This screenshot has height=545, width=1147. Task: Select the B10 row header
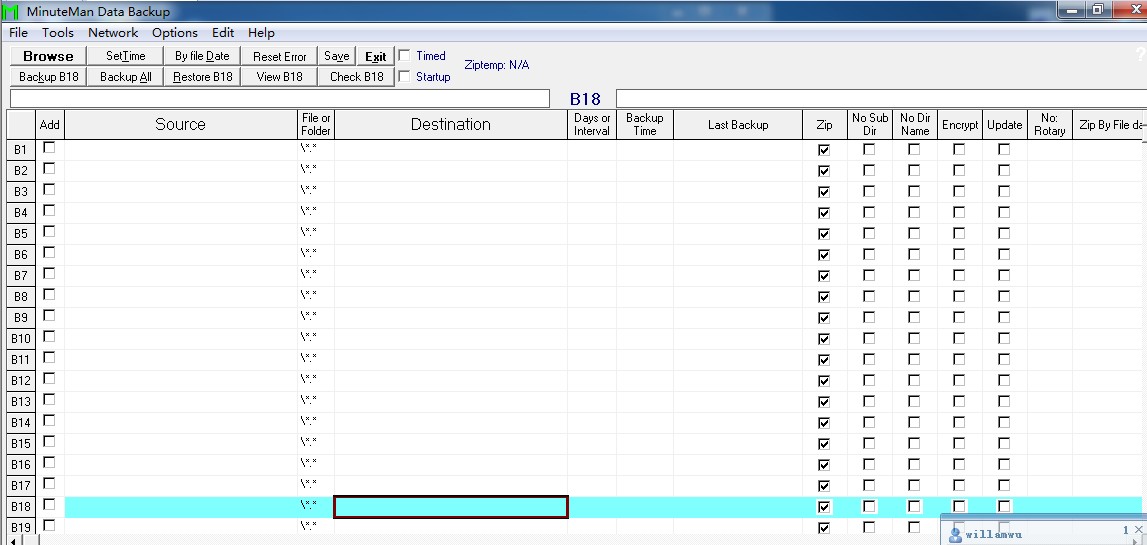pyautogui.click(x=21, y=339)
